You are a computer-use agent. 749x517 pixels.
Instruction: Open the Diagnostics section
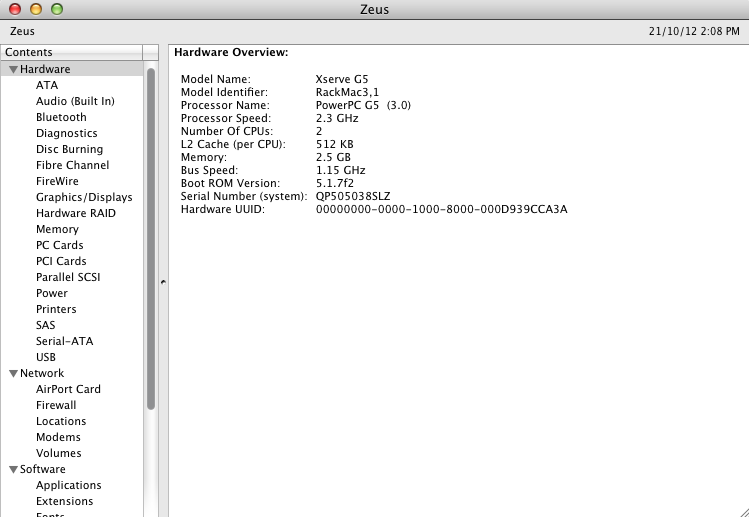66,133
